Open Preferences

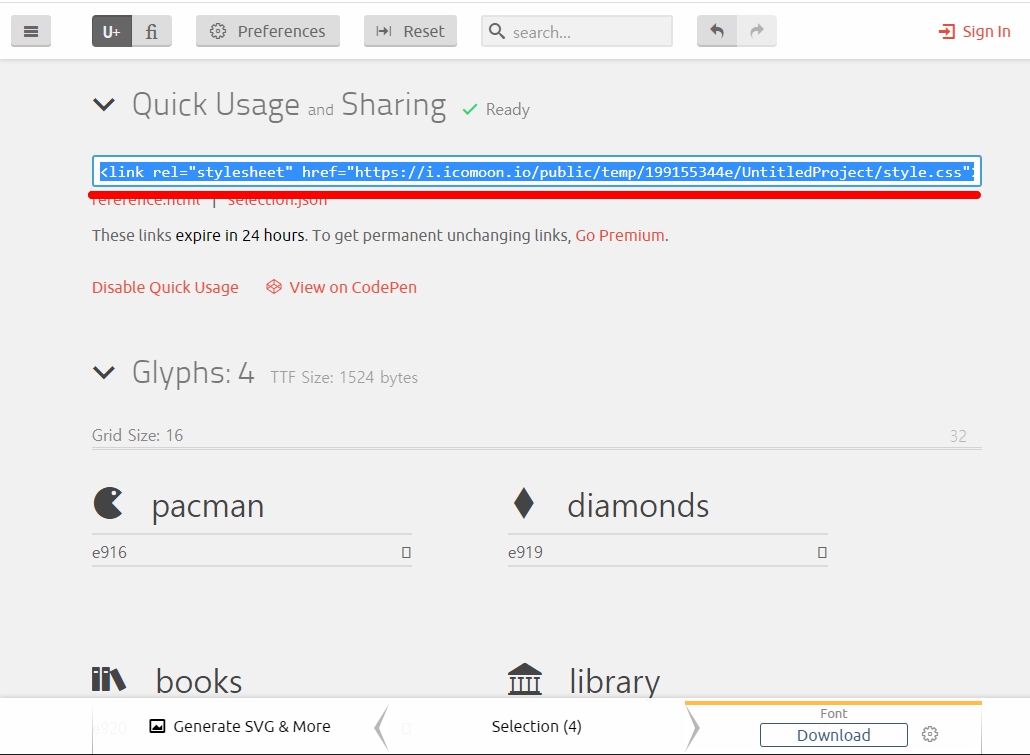[x=268, y=31]
